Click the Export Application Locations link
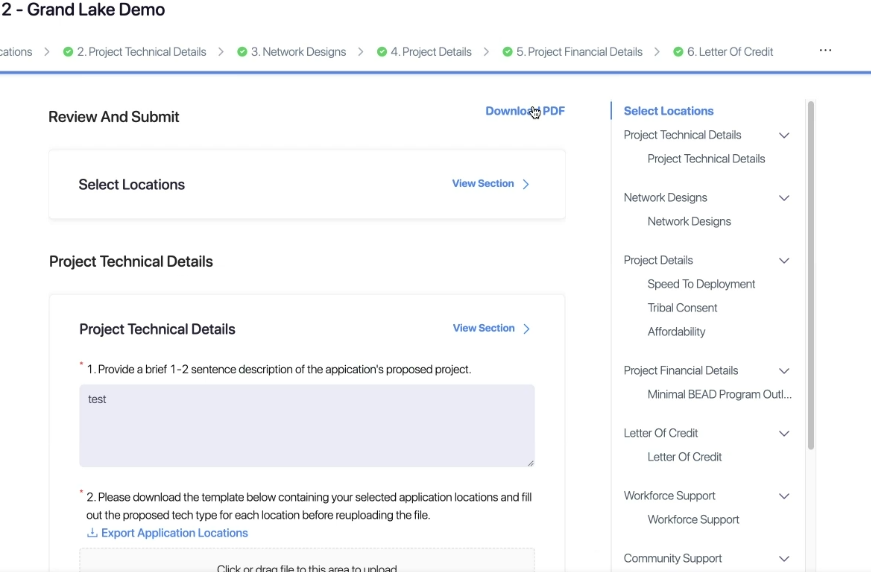Viewport: 871px width, 572px height. 174,533
